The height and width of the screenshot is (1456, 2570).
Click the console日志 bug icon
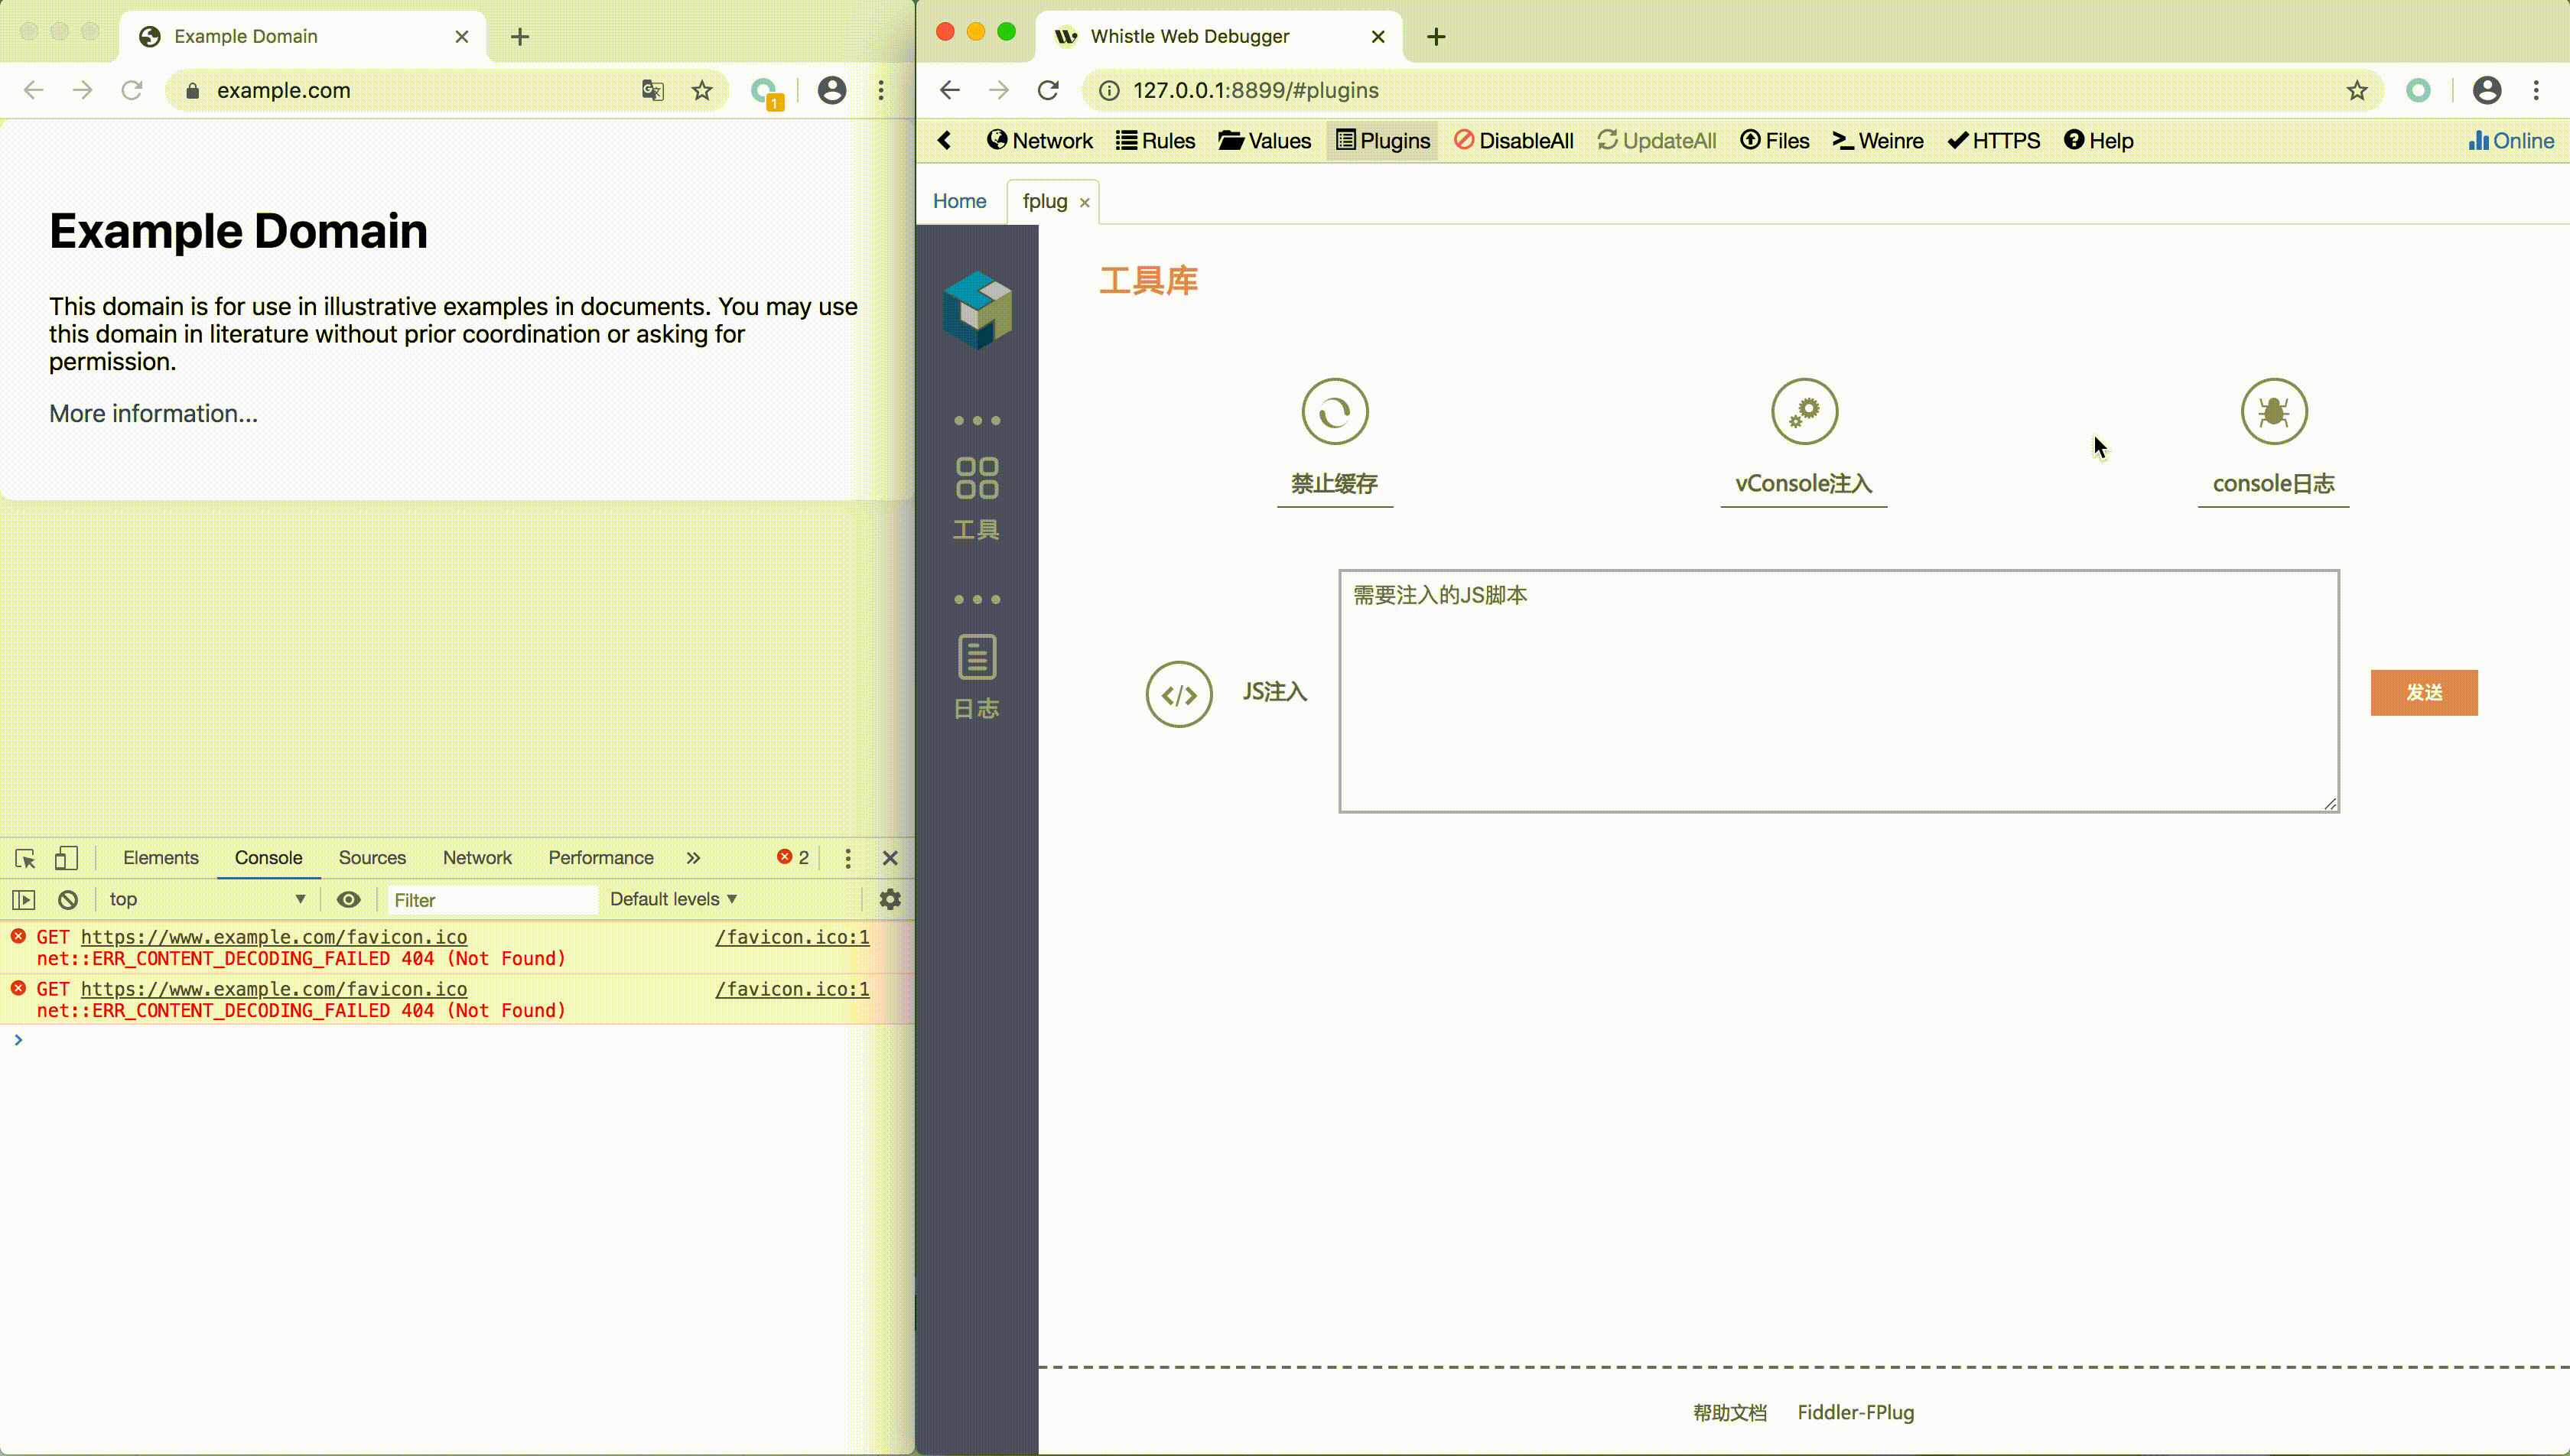[x=2273, y=411]
